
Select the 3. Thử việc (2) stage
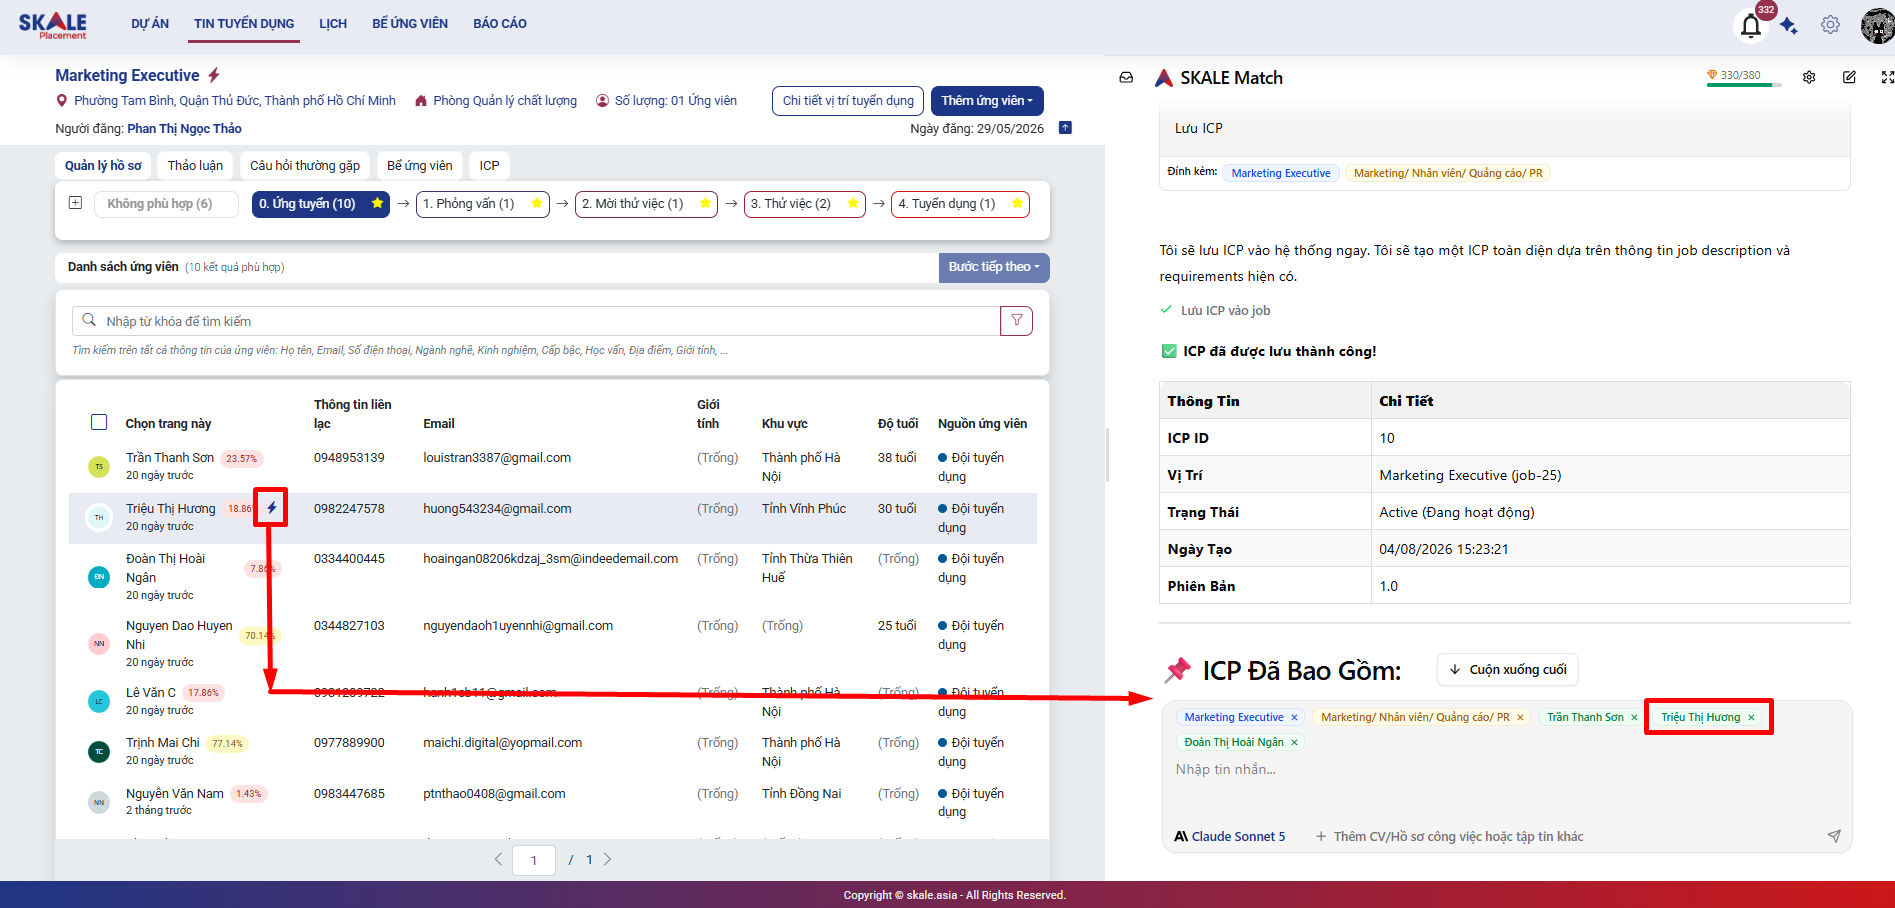[x=805, y=204]
